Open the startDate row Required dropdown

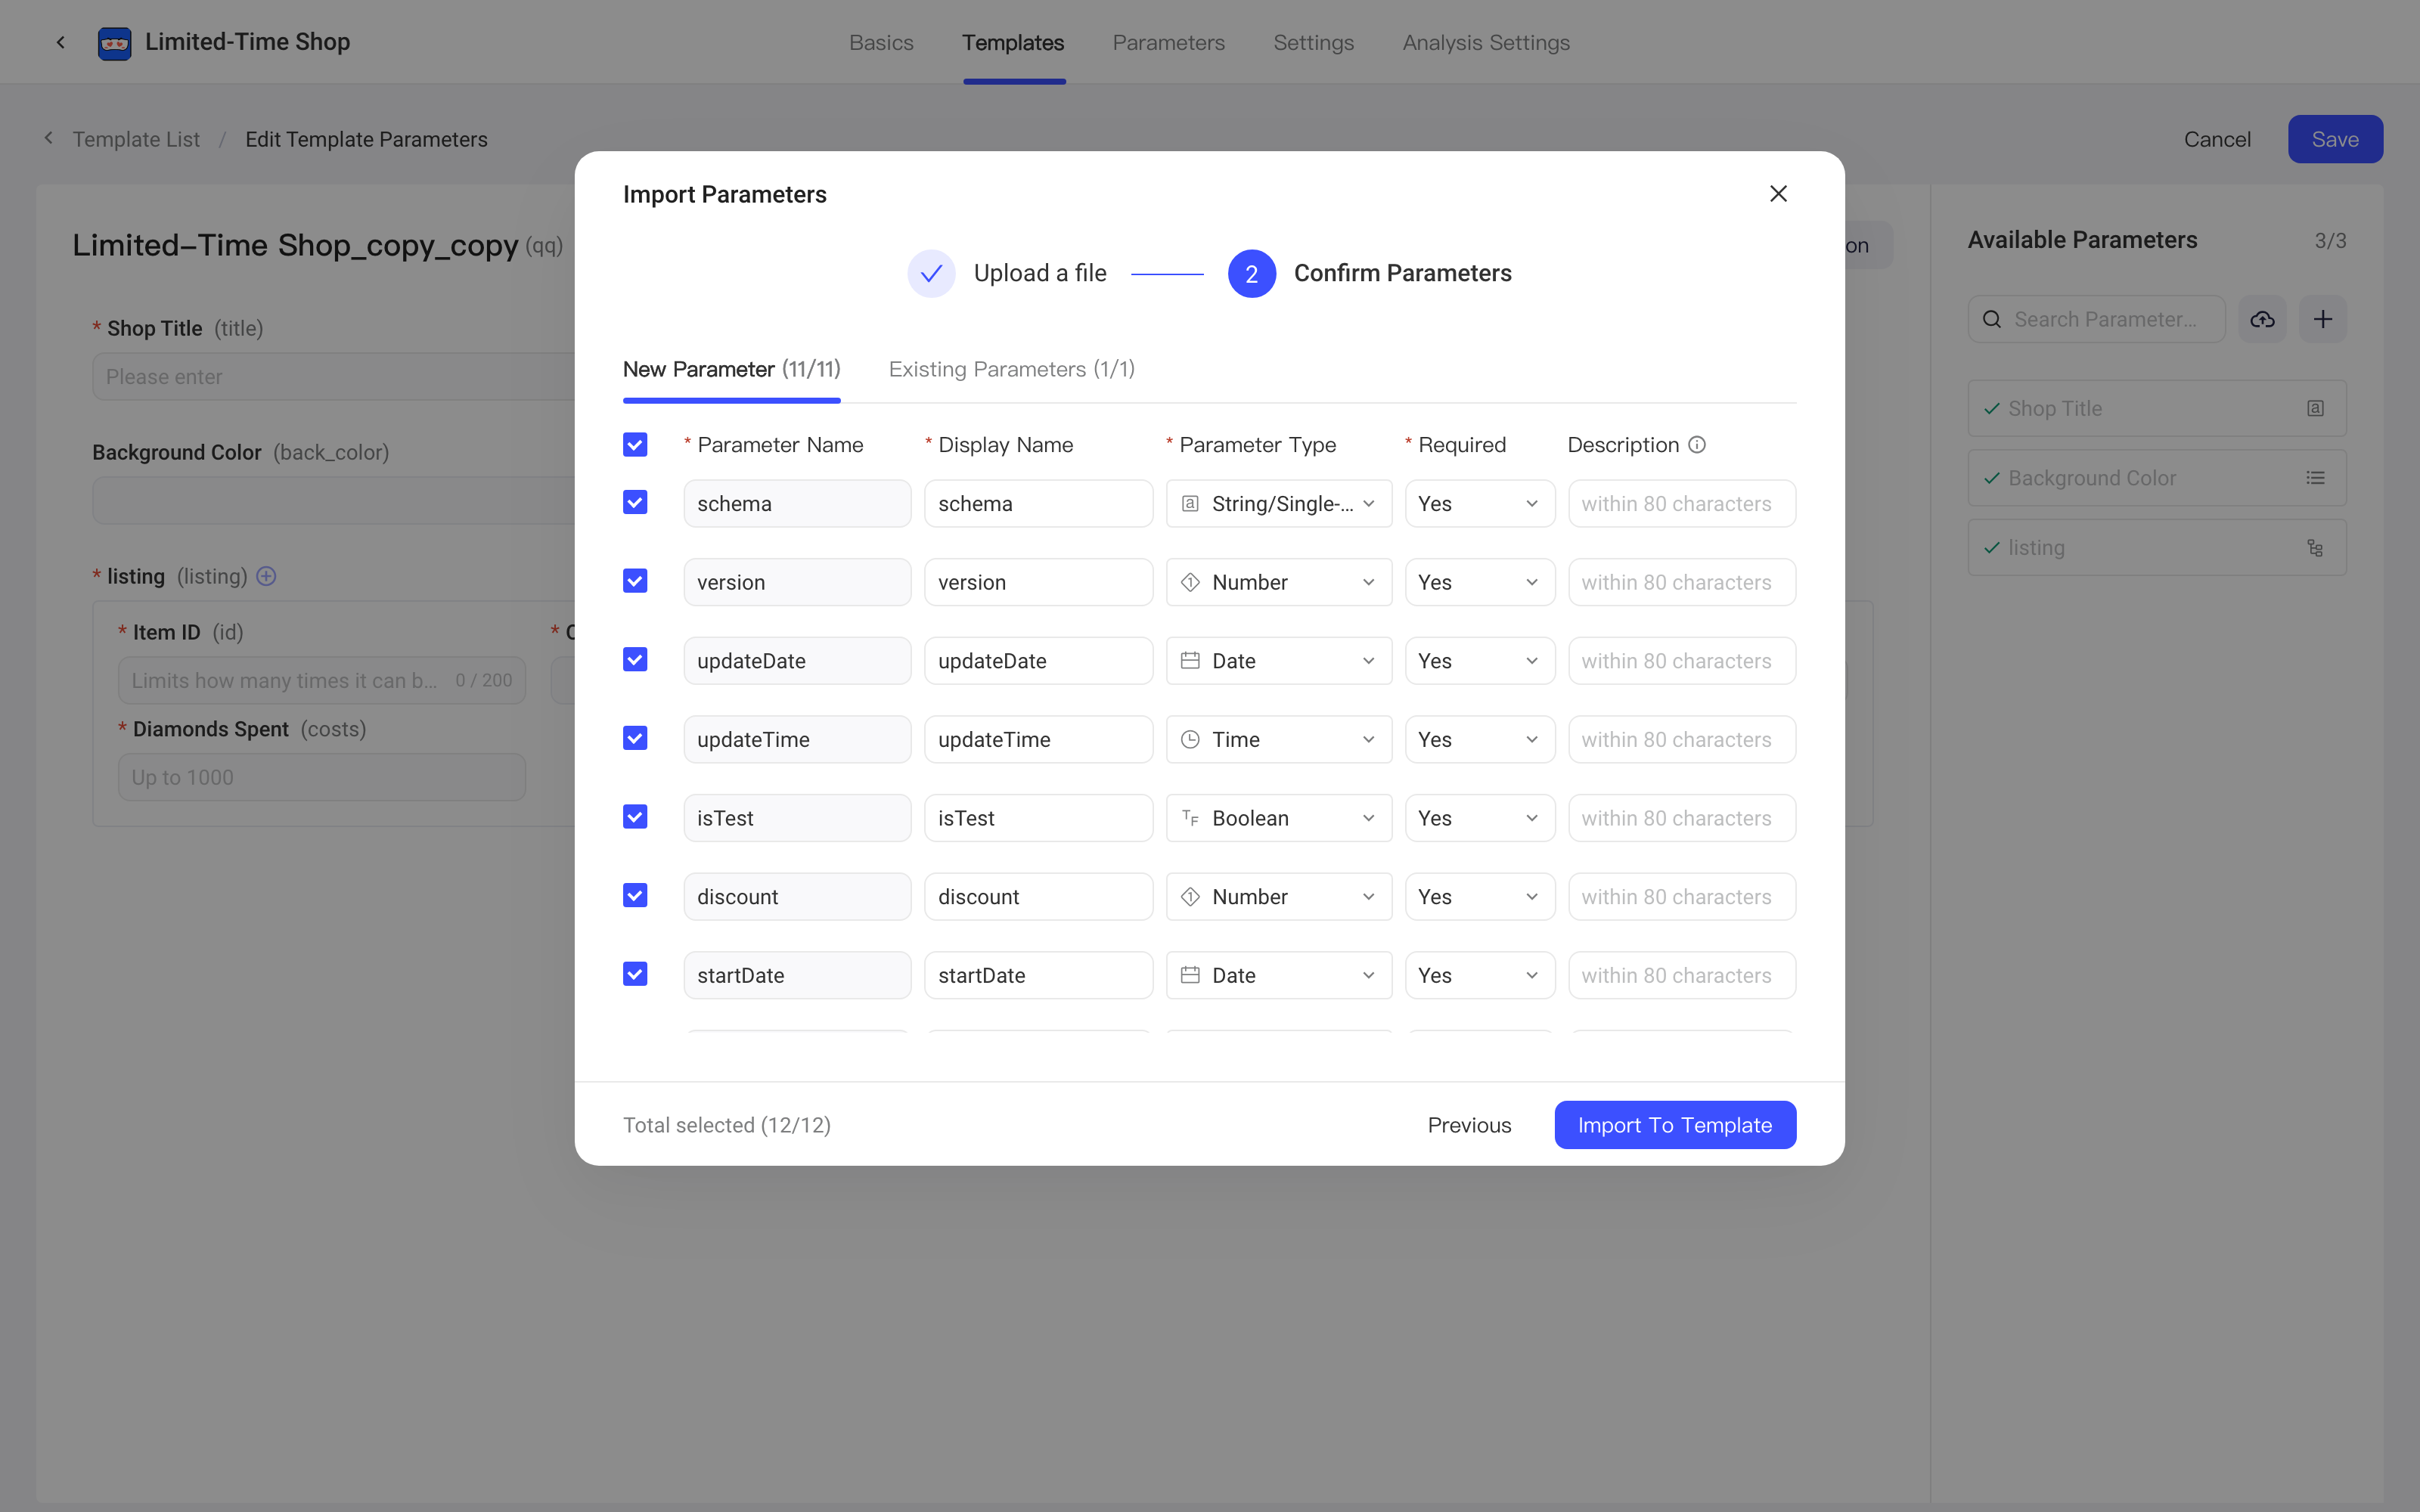[1479, 975]
